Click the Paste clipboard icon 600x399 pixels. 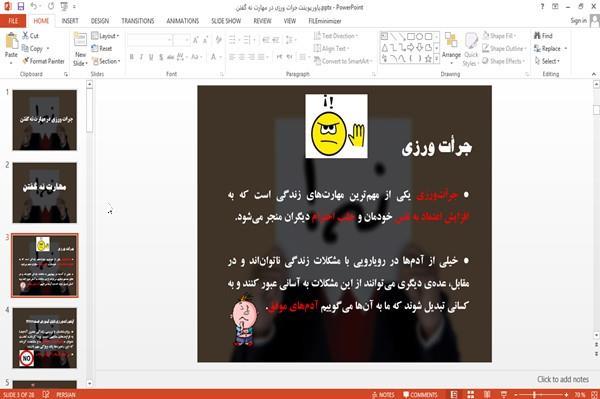[11, 41]
